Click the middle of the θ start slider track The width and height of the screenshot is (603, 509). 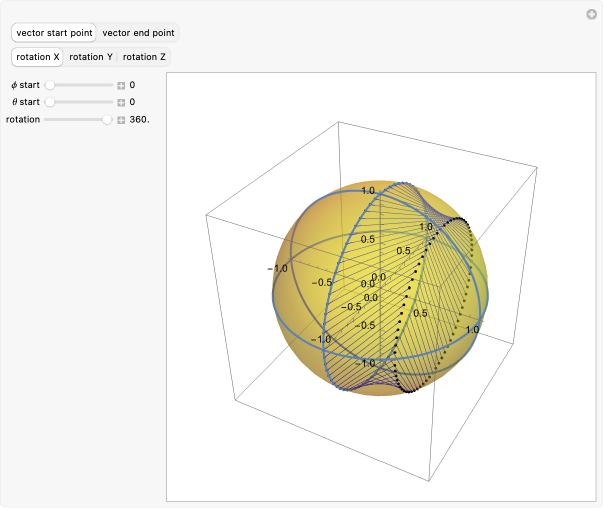tap(79, 102)
